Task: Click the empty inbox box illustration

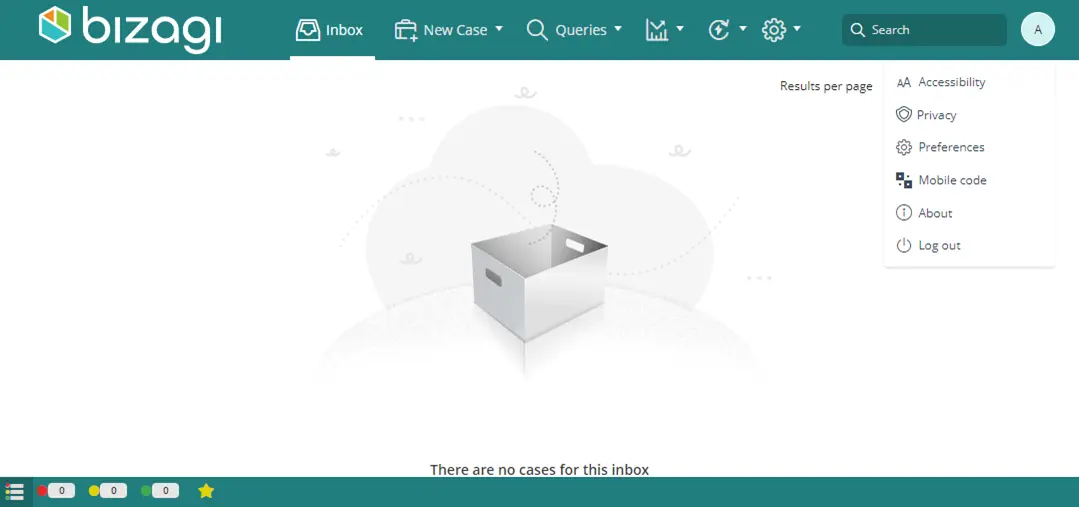Action: 539,282
